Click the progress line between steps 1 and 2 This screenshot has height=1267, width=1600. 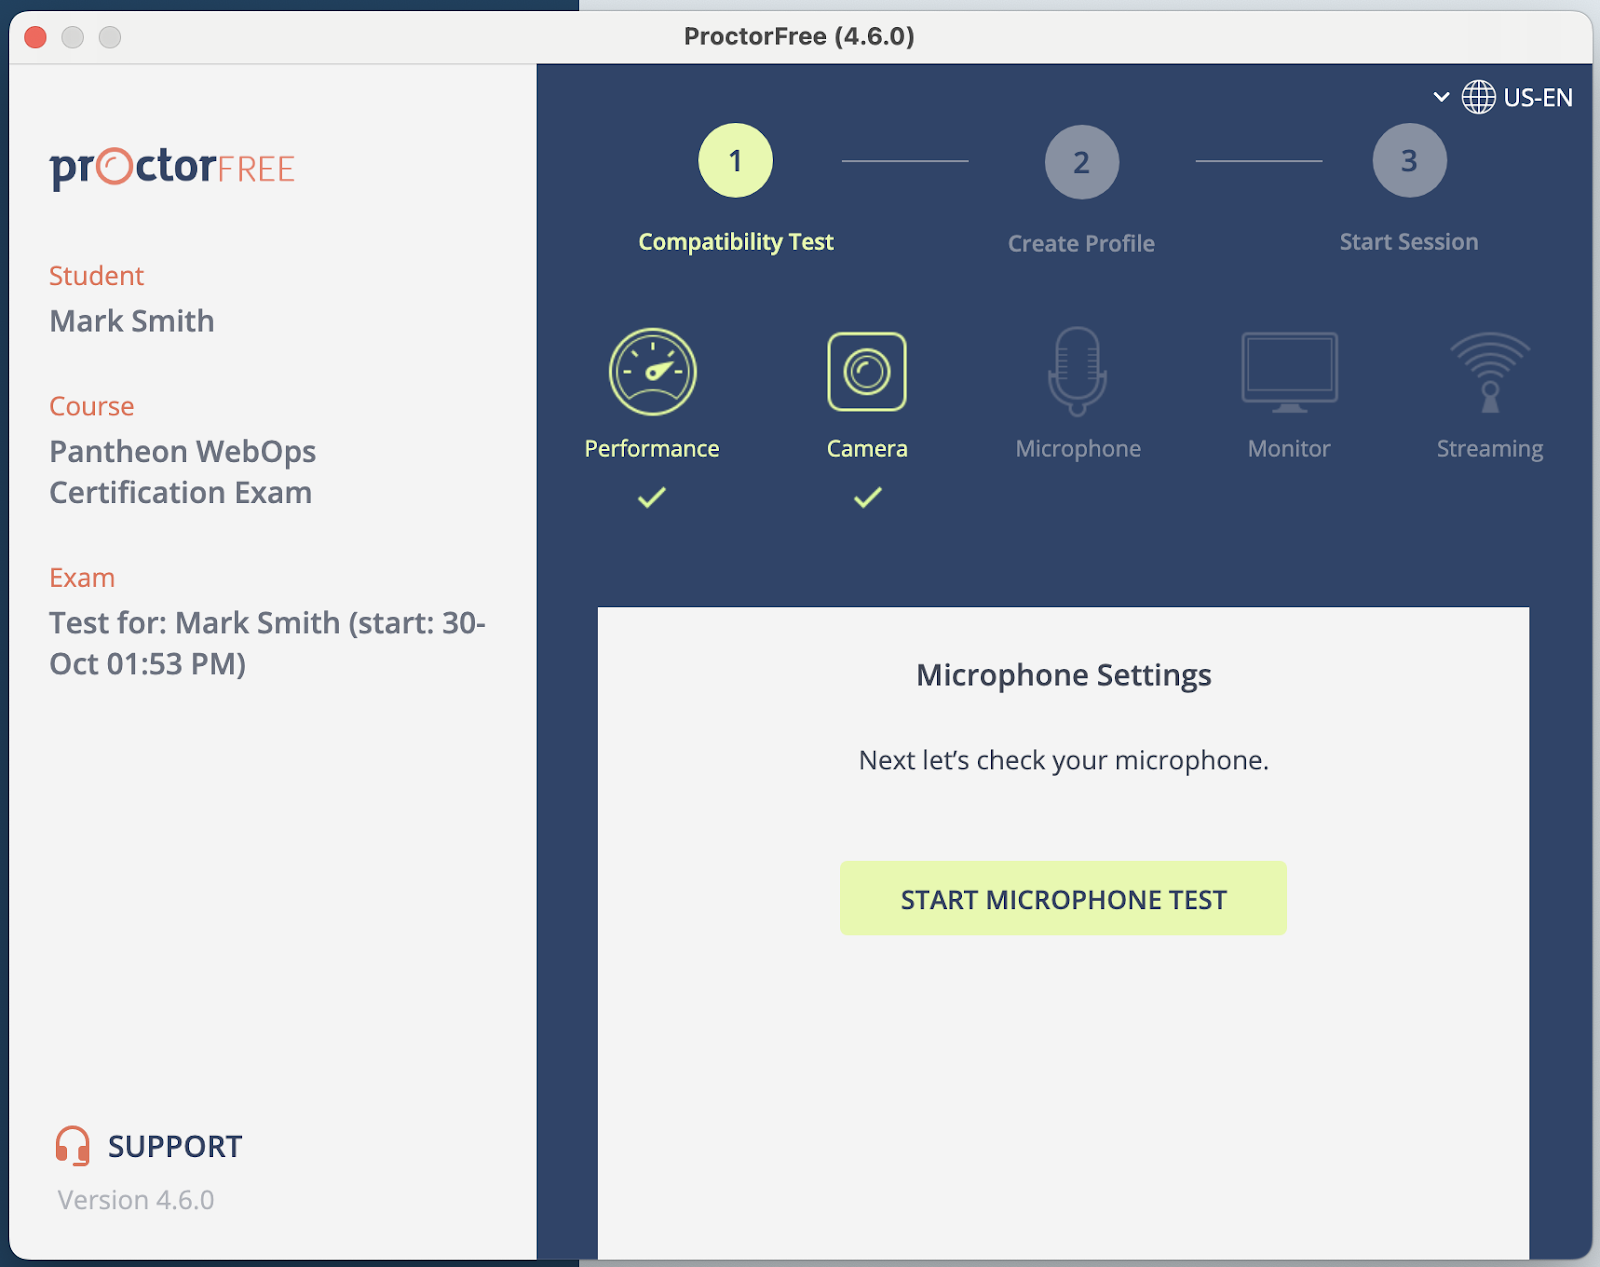pos(904,161)
